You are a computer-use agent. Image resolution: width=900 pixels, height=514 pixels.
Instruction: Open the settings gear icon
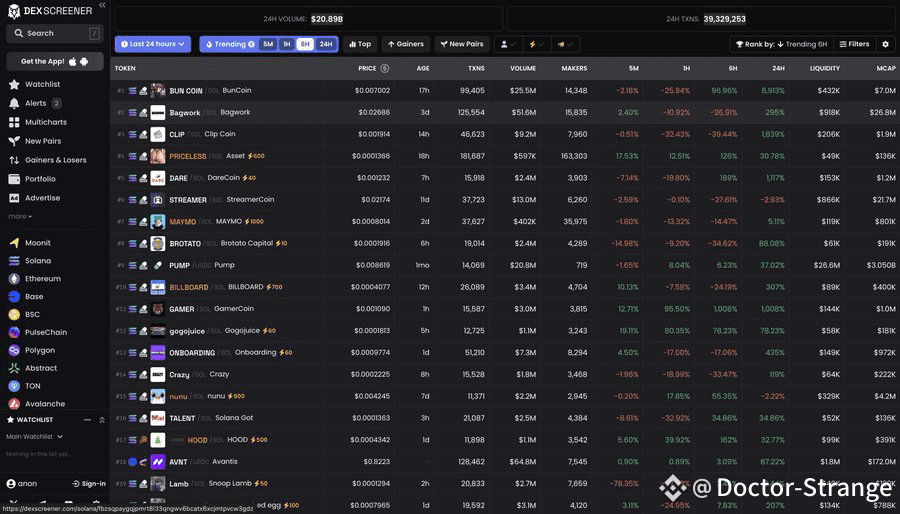[886, 44]
